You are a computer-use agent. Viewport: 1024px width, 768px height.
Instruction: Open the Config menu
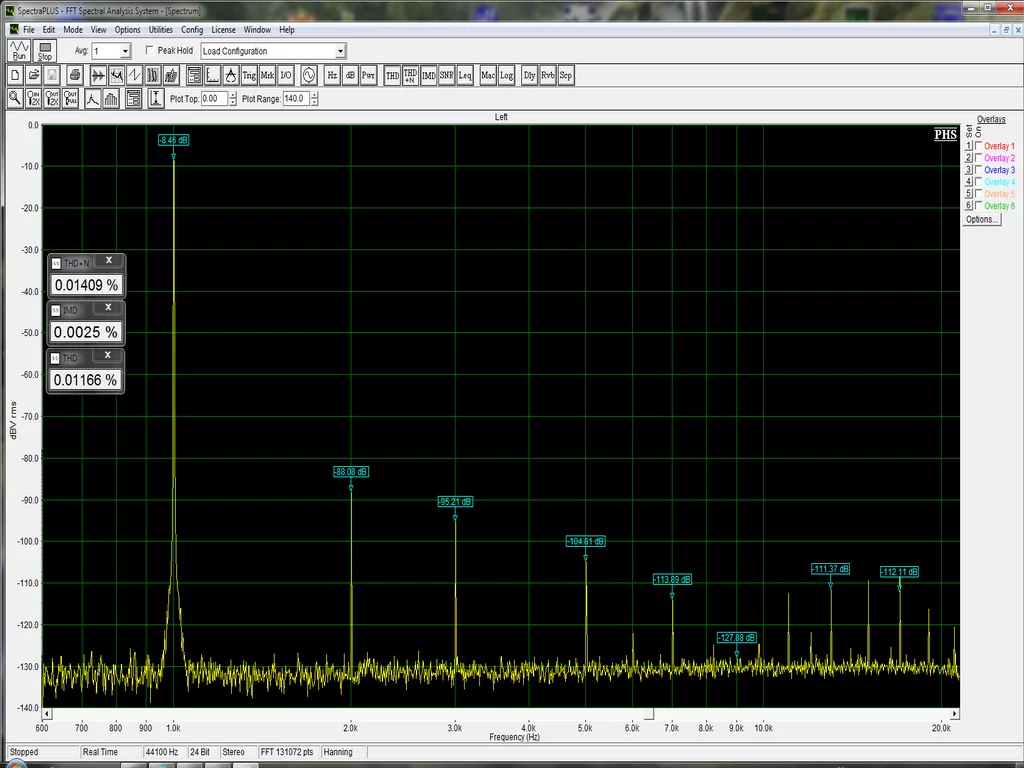point(192,30)
